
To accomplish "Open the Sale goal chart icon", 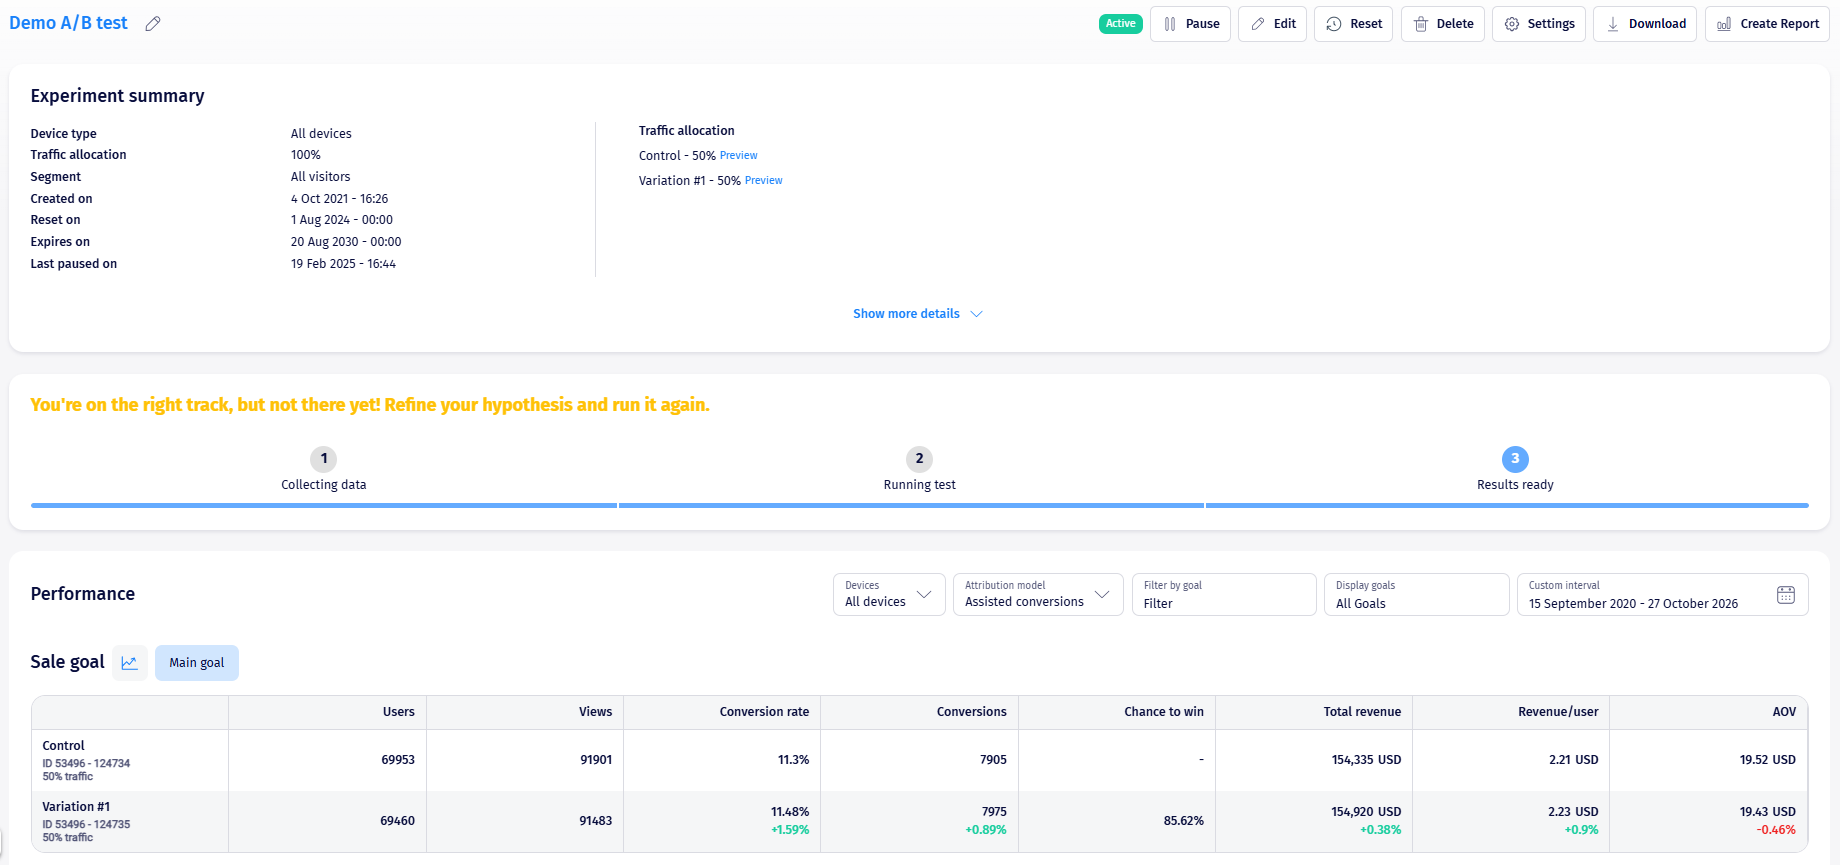I will [130, 663].
